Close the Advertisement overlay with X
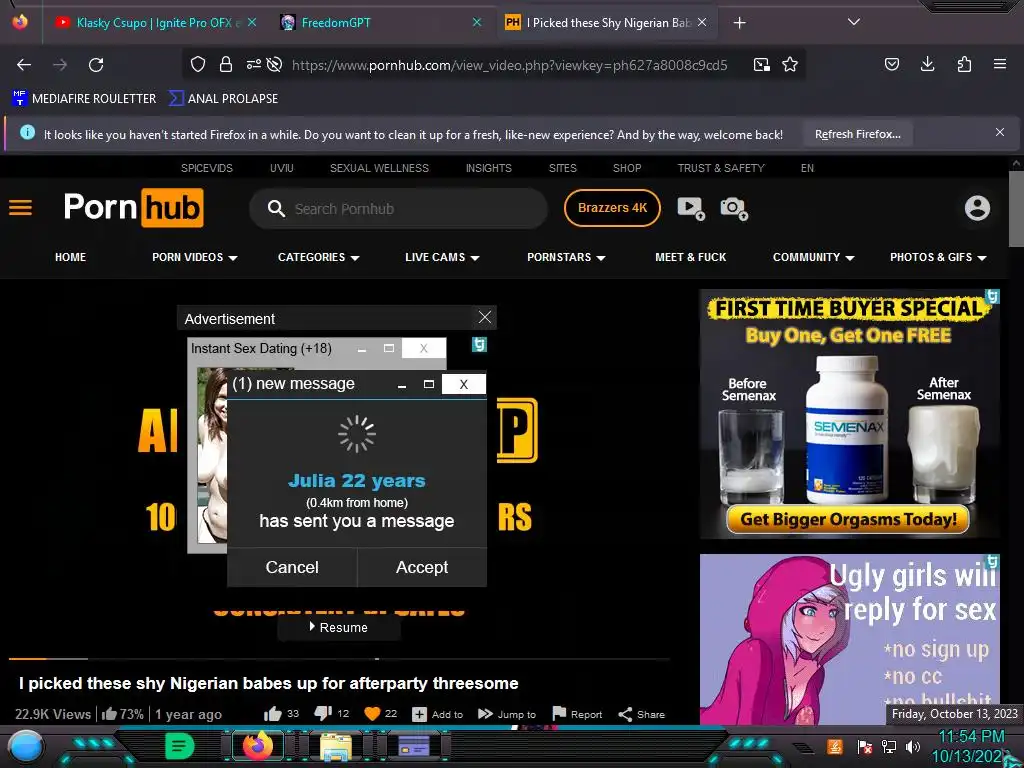The image size is (1024, 768). (485, 317)
